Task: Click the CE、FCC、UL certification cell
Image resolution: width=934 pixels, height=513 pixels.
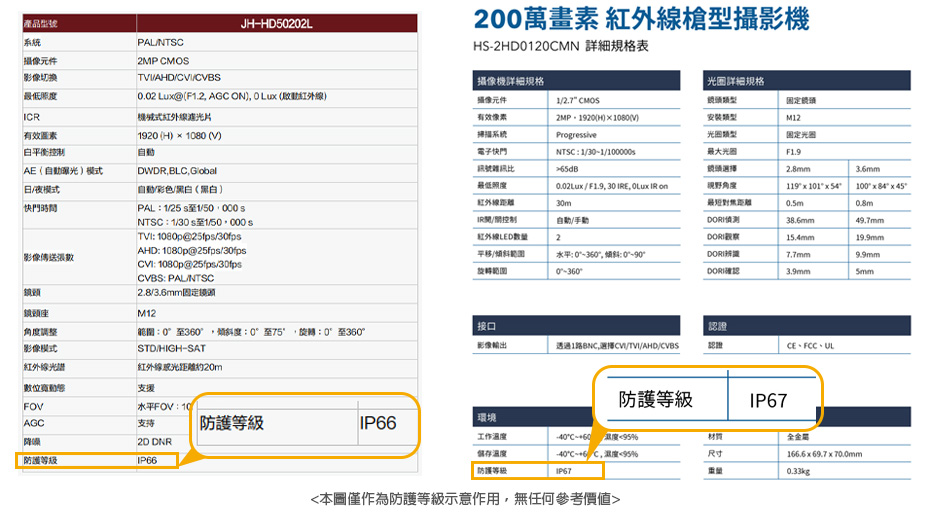Action: coord(844,346)
